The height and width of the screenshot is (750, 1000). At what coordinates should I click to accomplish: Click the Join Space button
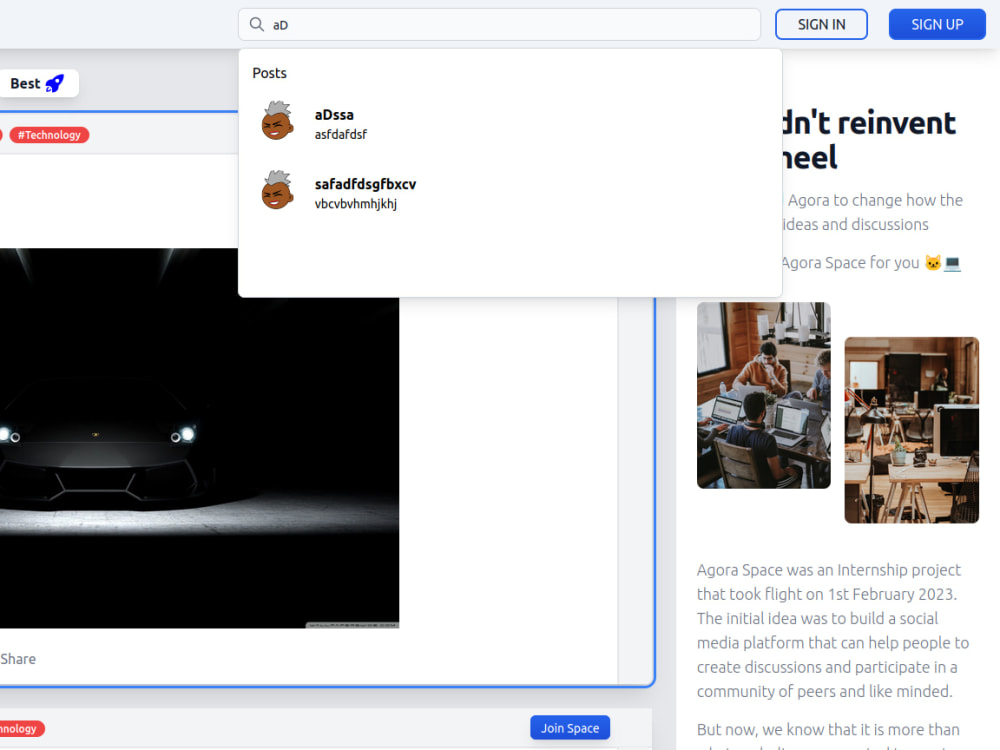pyautogui.click(x=570, y=728)
